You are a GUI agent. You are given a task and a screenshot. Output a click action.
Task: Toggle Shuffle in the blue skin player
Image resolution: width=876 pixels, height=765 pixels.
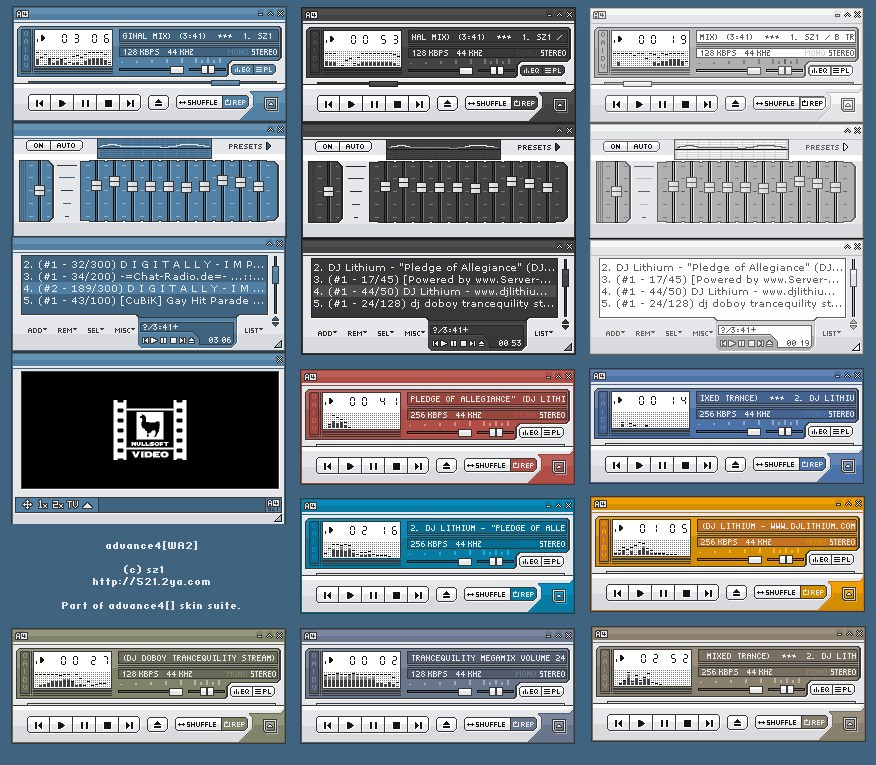[x=199, y=103]
